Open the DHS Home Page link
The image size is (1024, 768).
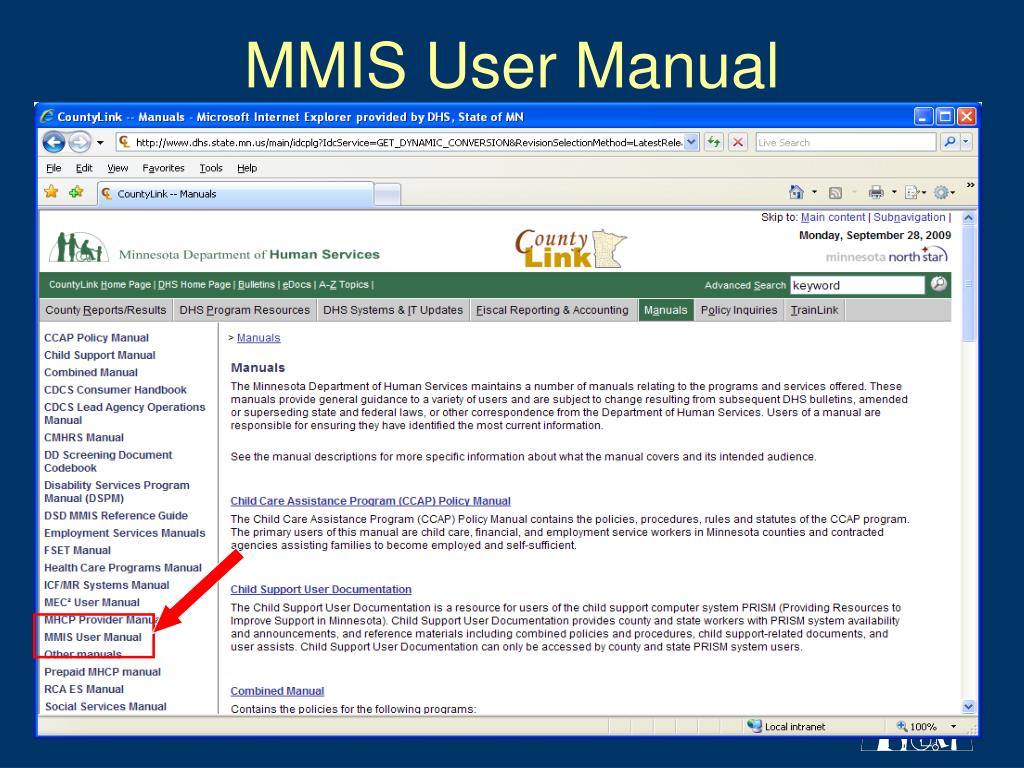[x=194, y=285]
